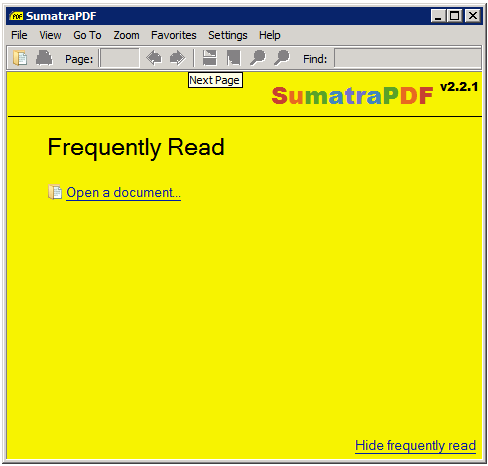Open the File menu

point(19,35)
